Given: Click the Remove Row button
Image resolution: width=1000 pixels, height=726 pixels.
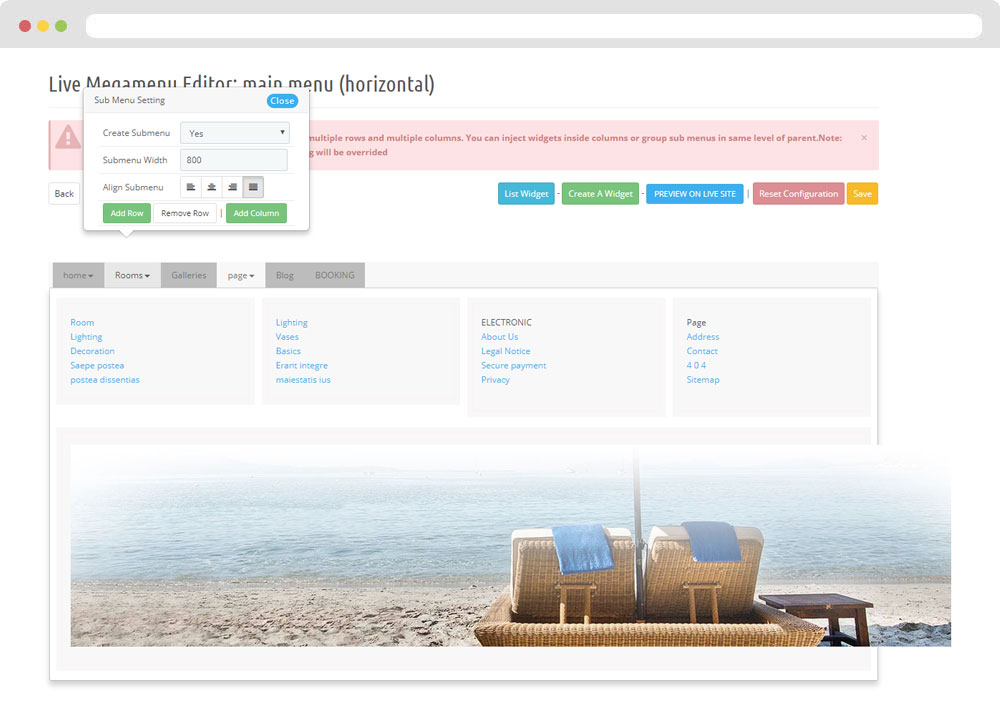Looking at the screenshot, I should click(185, 213).
